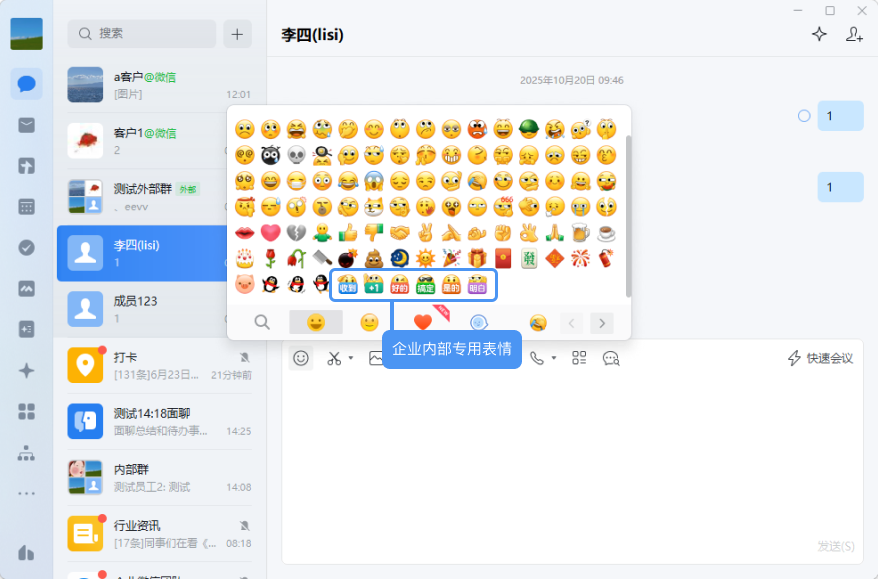The image size is (878, 579).
Task: Insert the poop emoji
Action: coord(373,258)
